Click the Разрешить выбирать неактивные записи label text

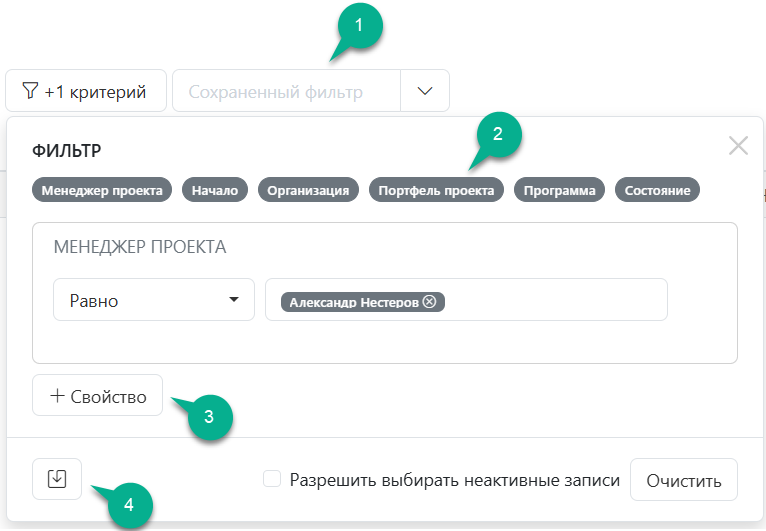(454, 481)
